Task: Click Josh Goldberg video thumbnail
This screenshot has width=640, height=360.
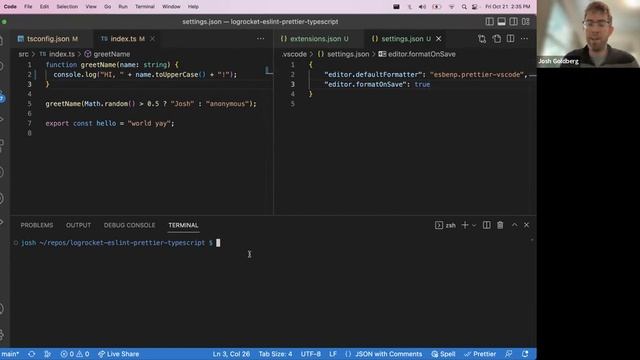Action: 588,33
